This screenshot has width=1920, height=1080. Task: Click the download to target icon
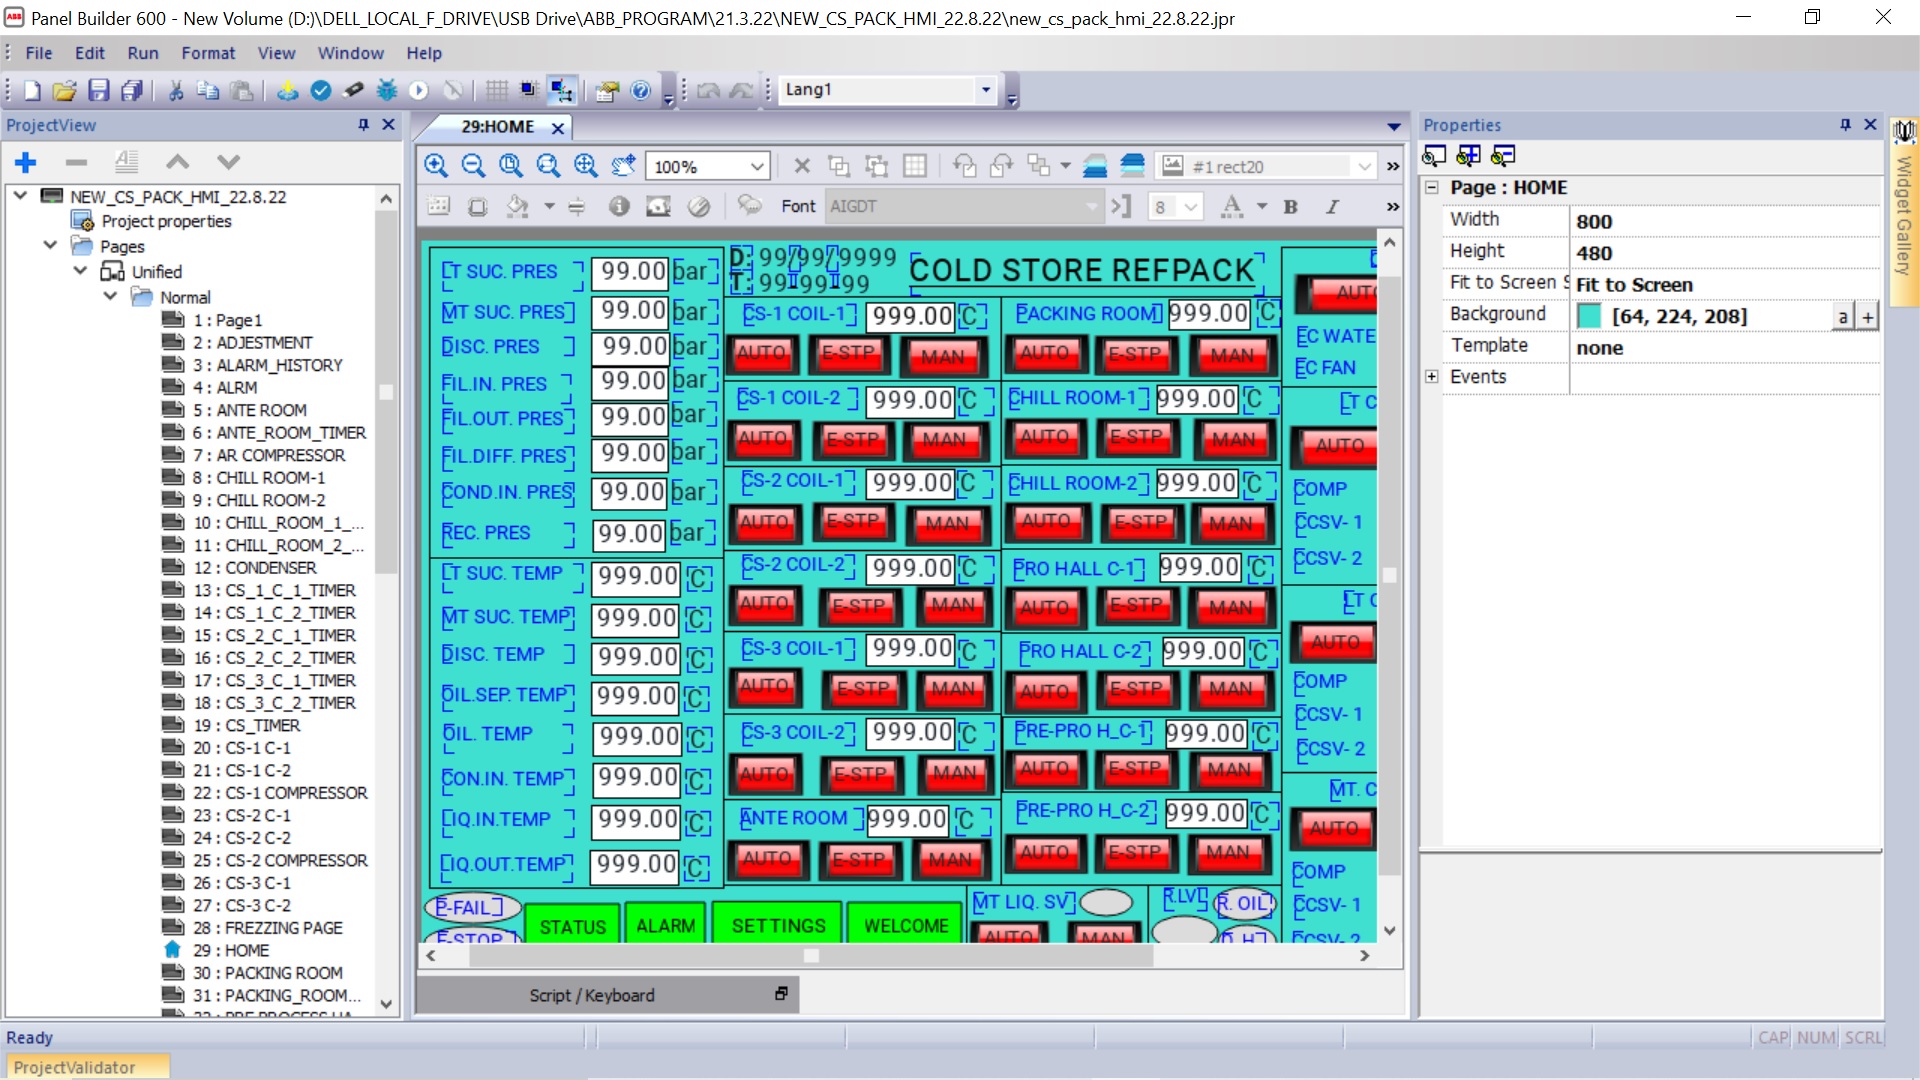coord(287,91)
